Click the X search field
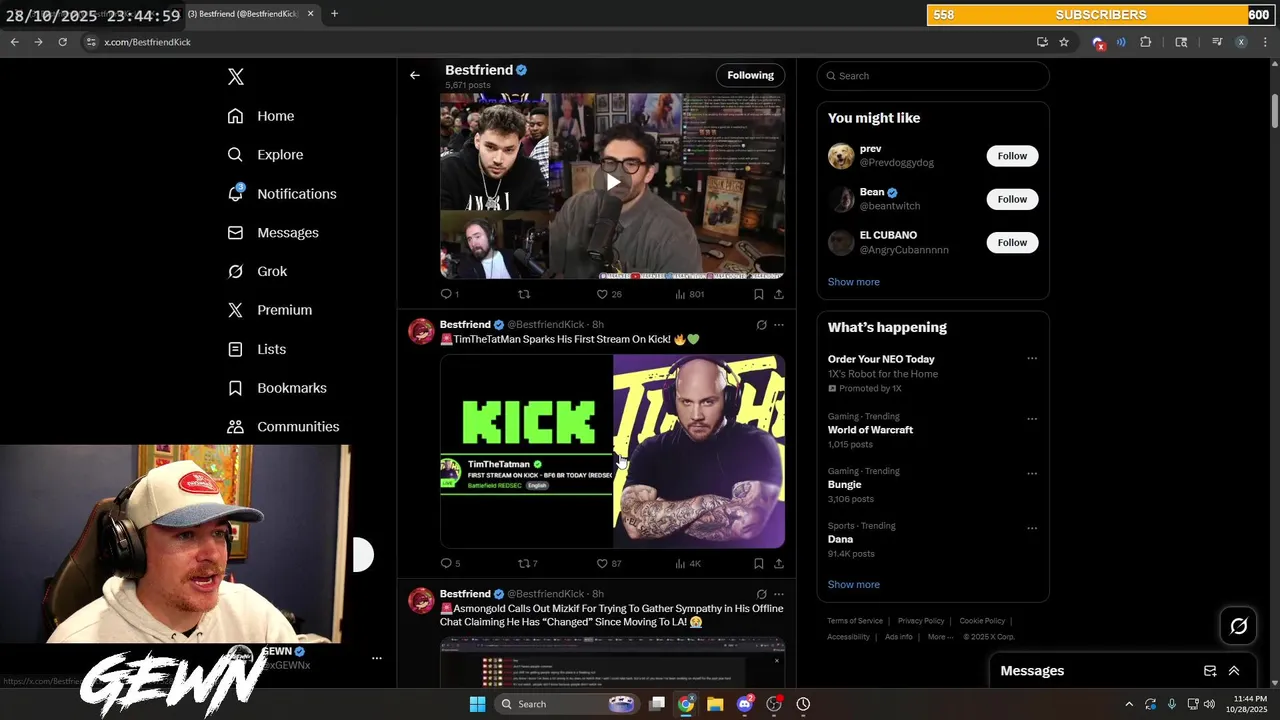 (x=933, y=76)
